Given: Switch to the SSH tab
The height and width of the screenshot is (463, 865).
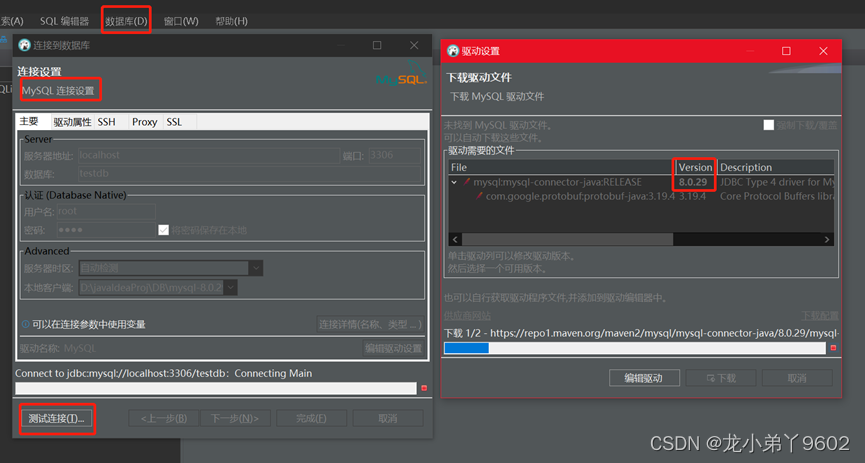Looking at the screenshot, I should click(x=106, y=122).
